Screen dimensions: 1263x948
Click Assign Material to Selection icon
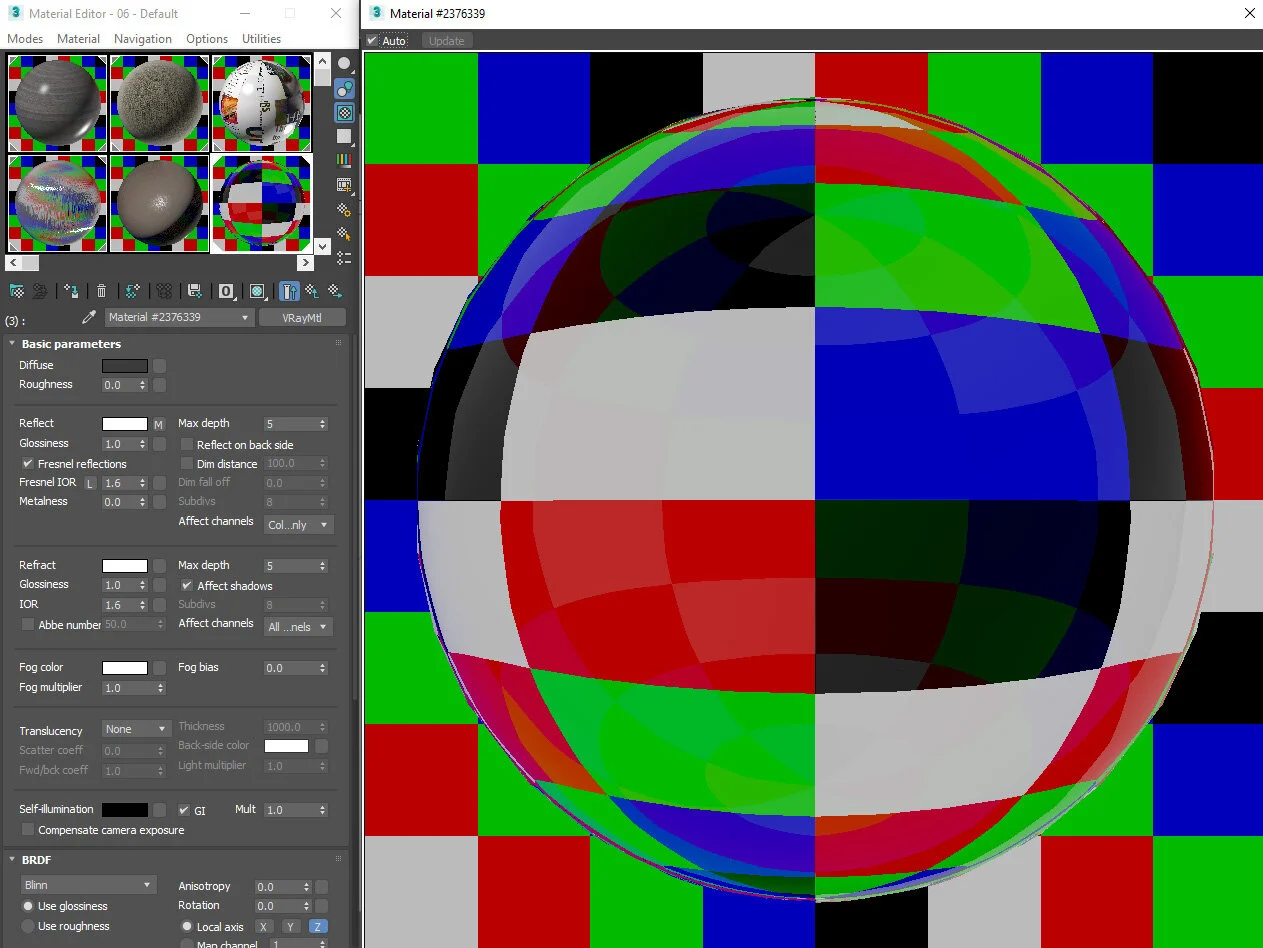71,291
